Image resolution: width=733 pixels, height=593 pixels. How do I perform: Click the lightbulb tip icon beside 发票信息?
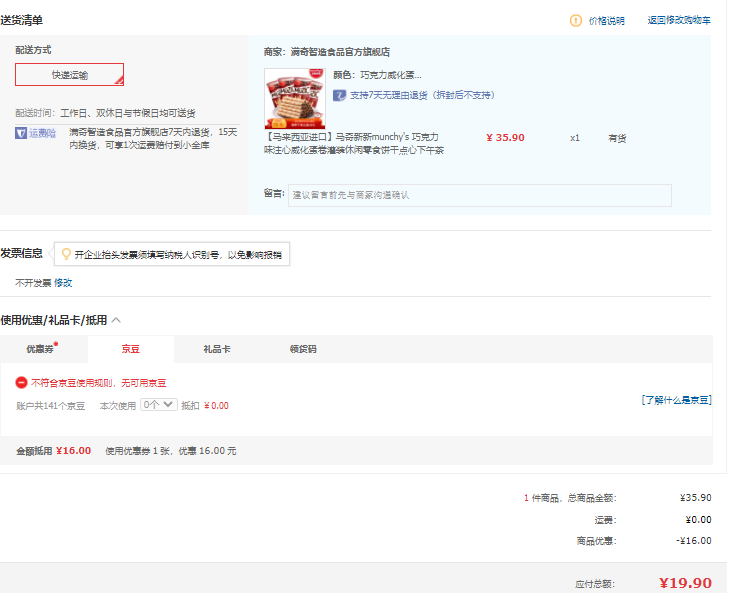[x=66, y=254]
